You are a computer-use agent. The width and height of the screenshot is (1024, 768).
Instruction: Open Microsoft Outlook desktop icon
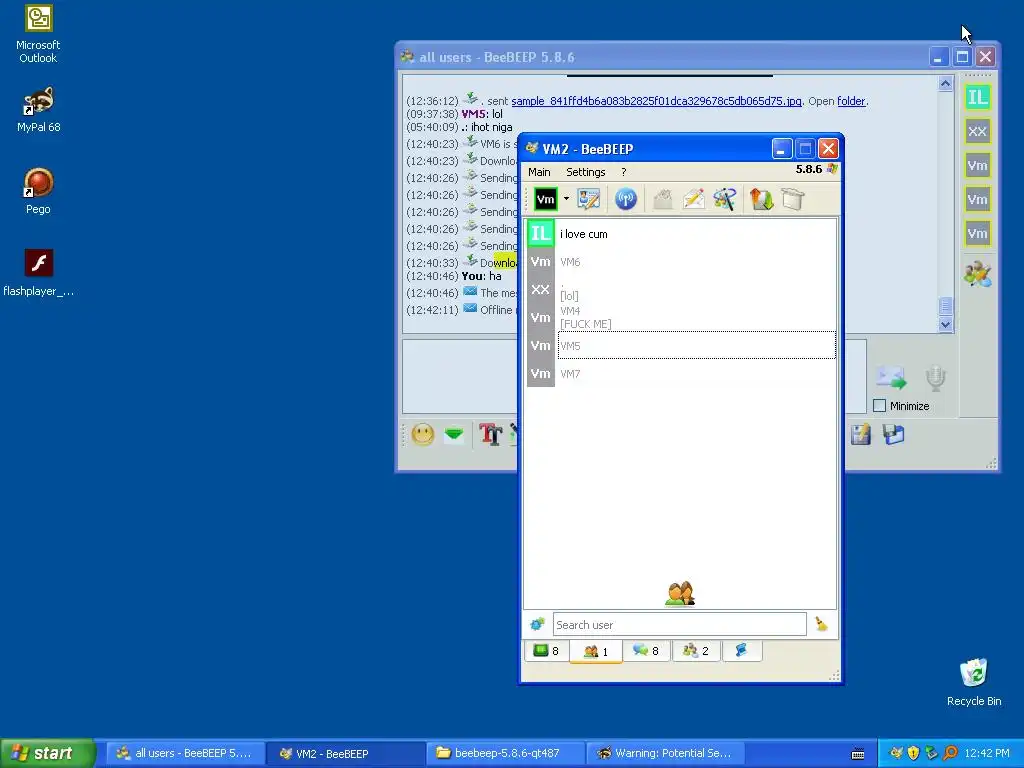[x=39, y=33]
